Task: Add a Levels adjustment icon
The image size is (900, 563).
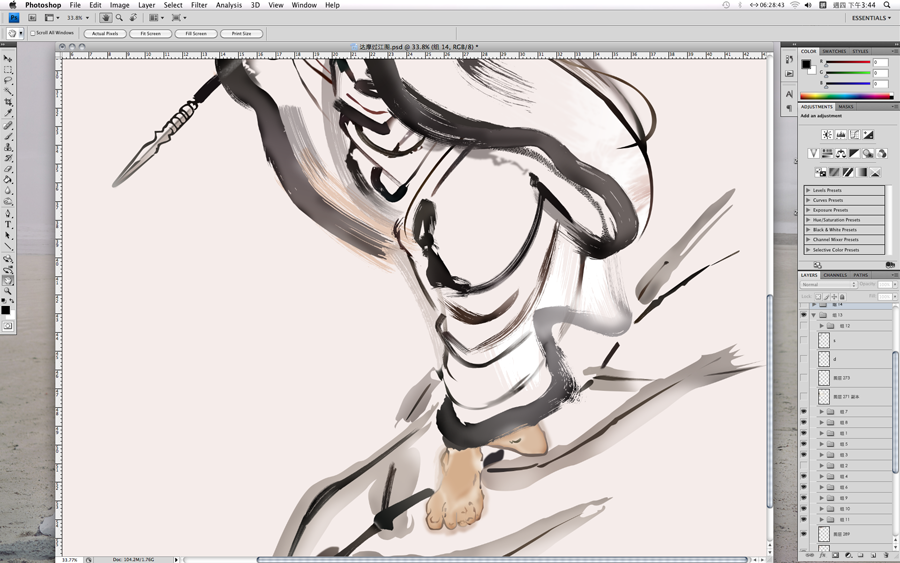Action: 841,134
